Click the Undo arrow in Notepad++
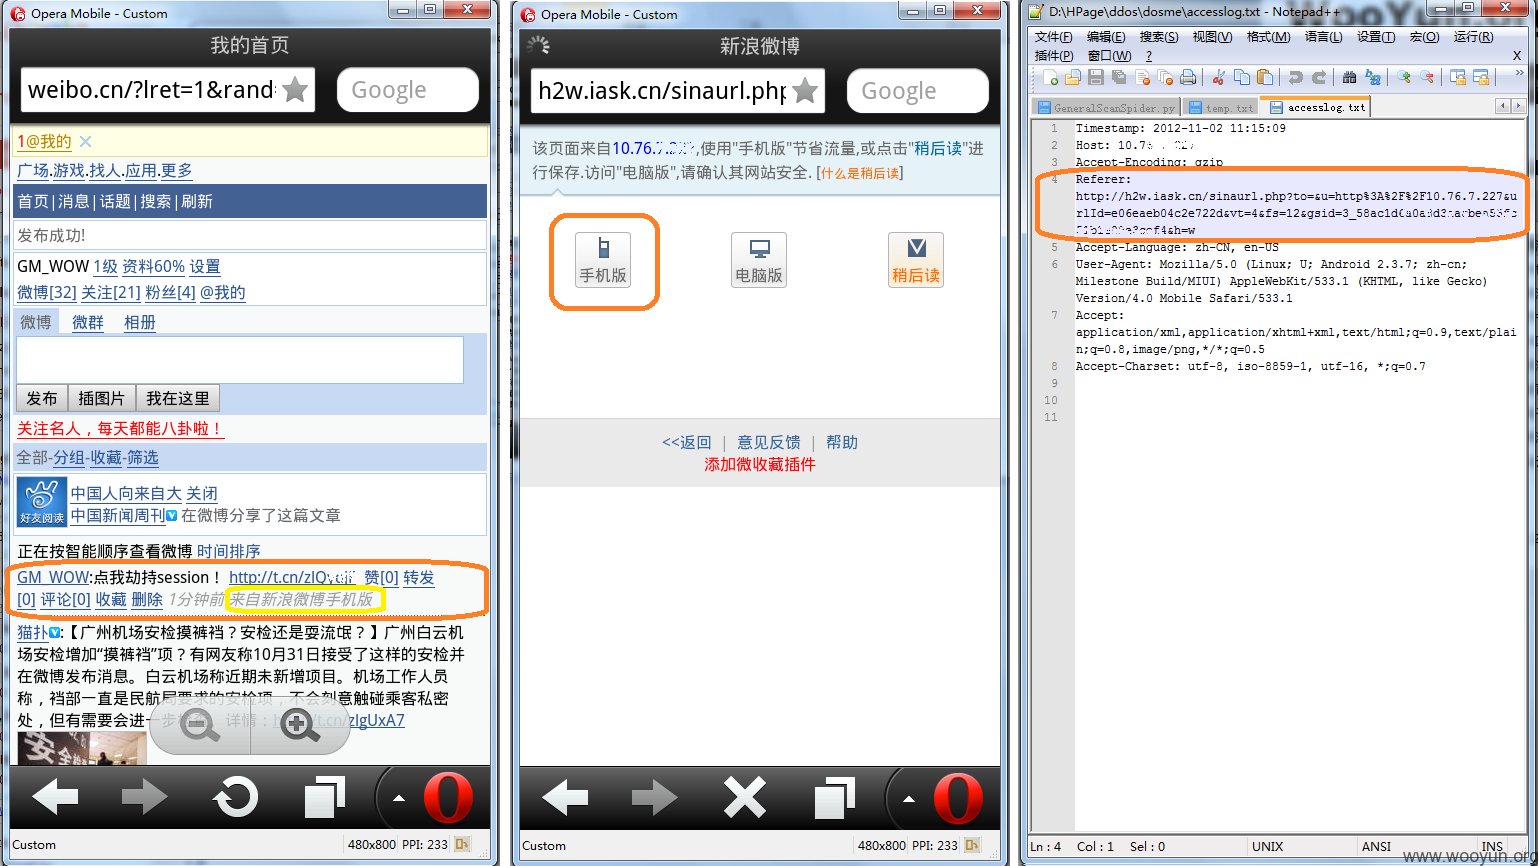This screenshot has height=866, width=1539. pyautogui.click(x=1296, y=77)
